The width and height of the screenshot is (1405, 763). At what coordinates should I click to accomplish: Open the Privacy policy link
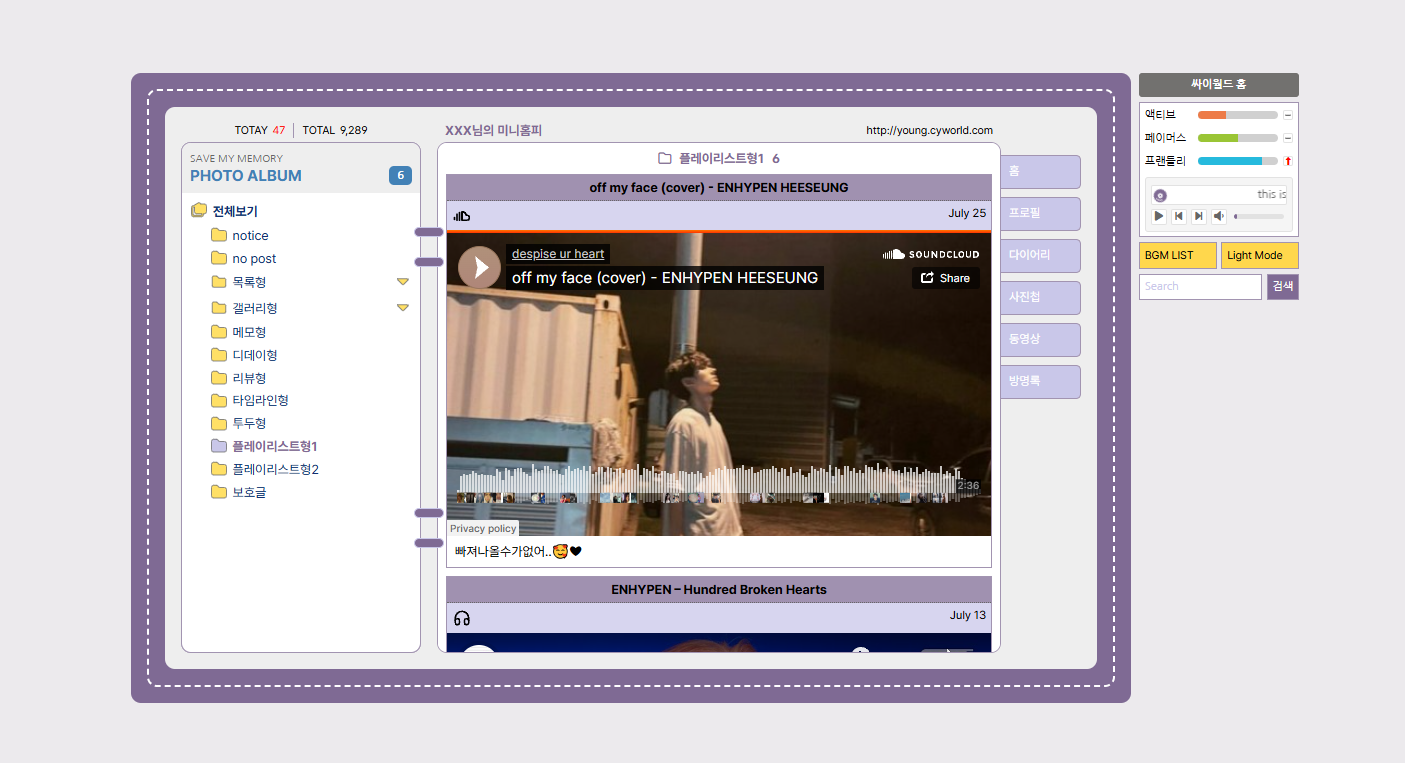tap(483, 528)
